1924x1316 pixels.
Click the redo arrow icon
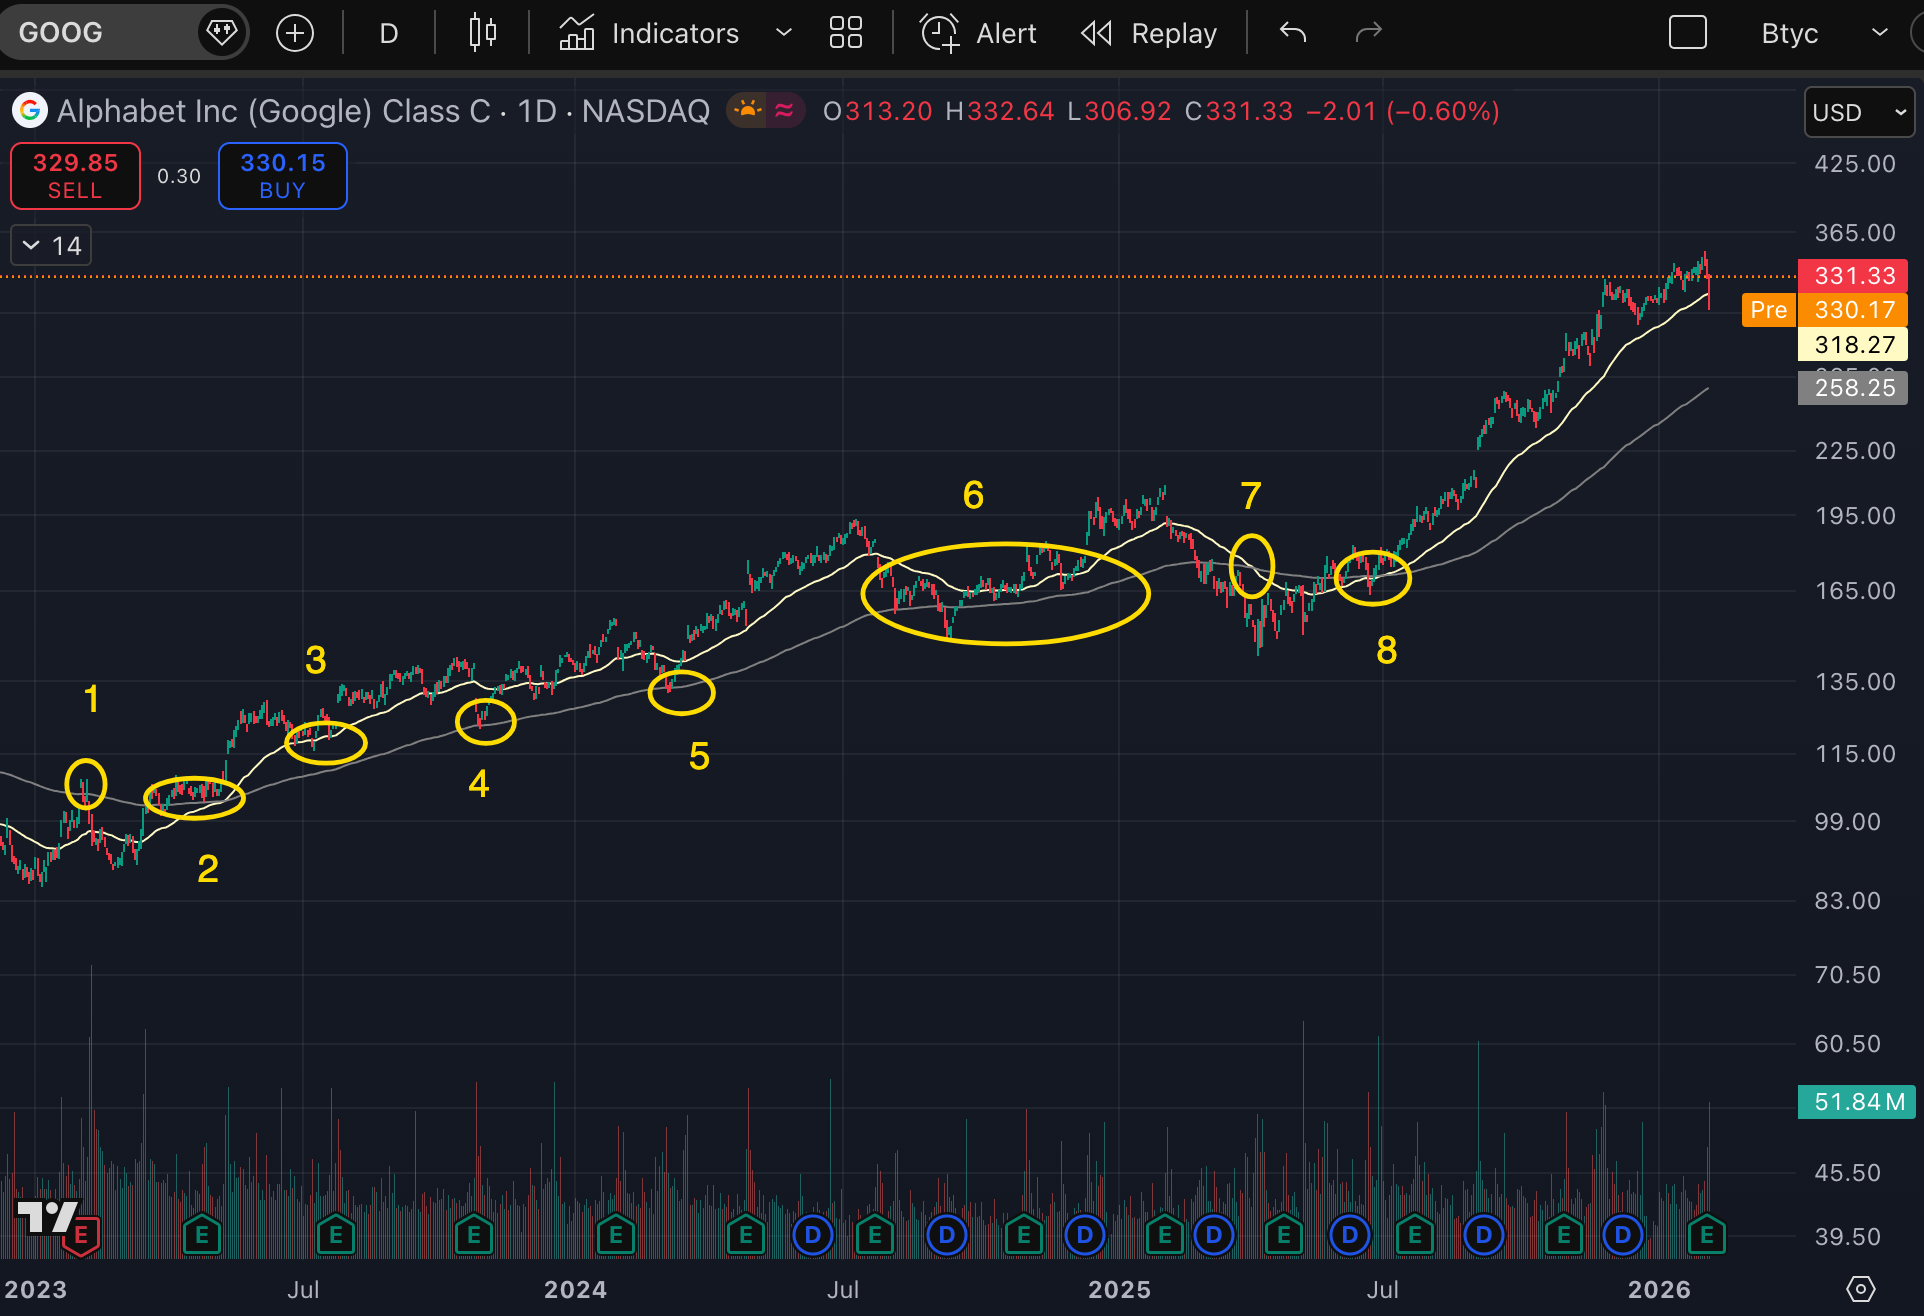[1368, 33]
